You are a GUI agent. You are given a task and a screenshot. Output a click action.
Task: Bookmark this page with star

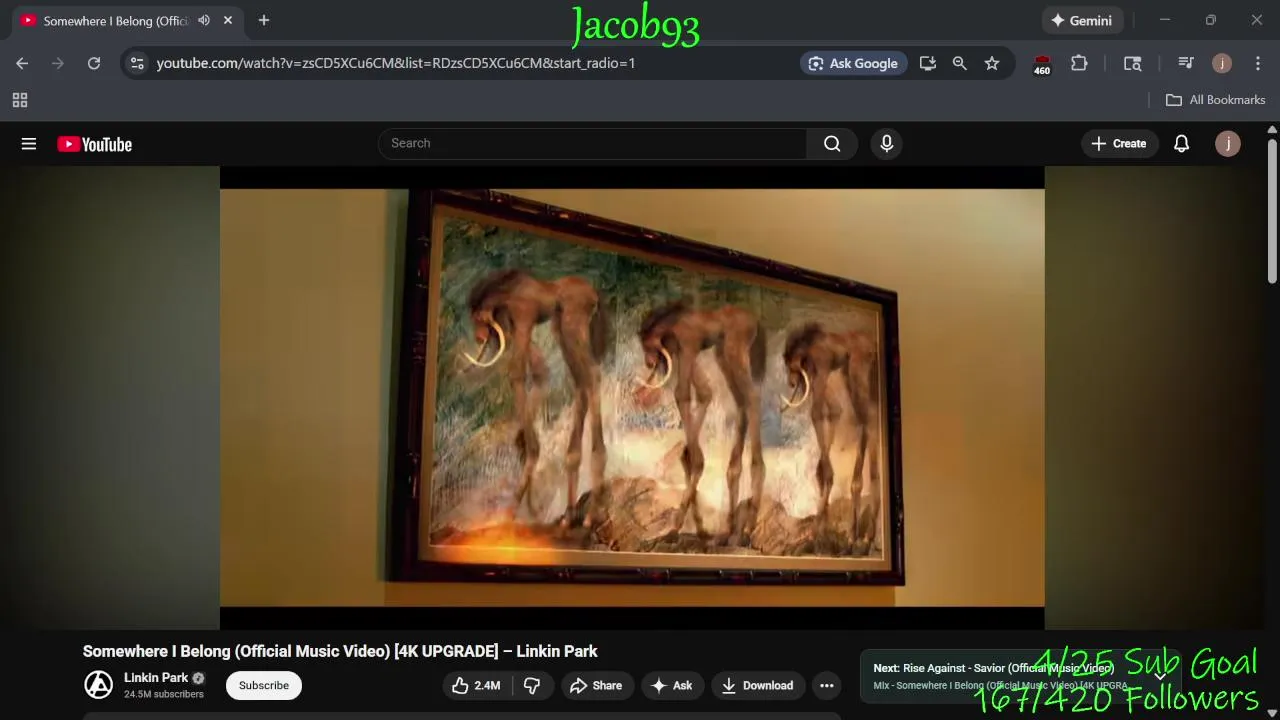tap(992, 63)
